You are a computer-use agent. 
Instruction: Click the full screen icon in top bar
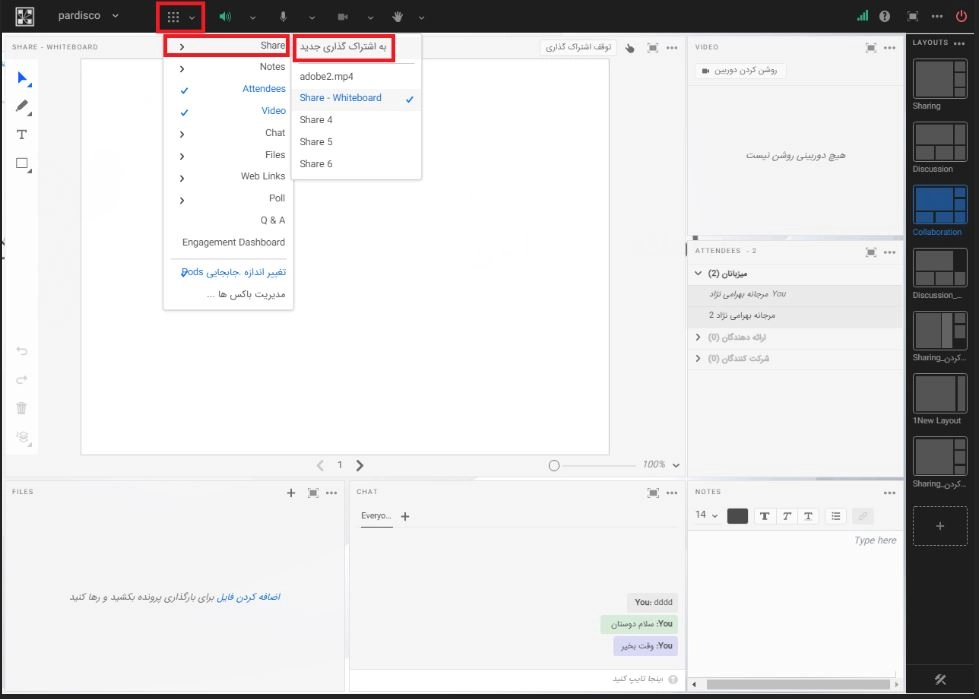point(912,17)
